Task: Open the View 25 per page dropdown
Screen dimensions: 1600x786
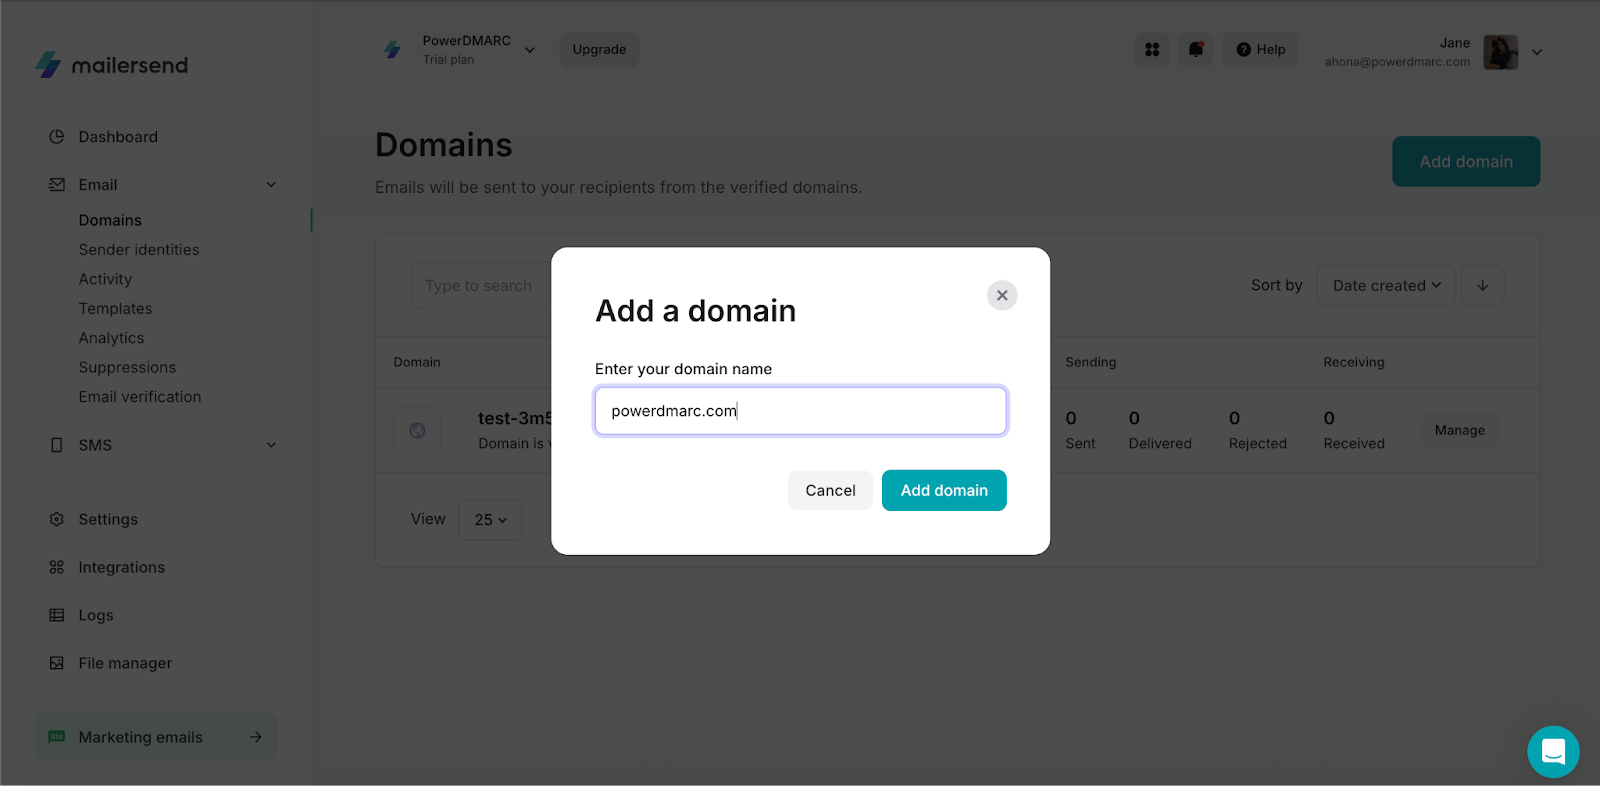Action: 490,520
